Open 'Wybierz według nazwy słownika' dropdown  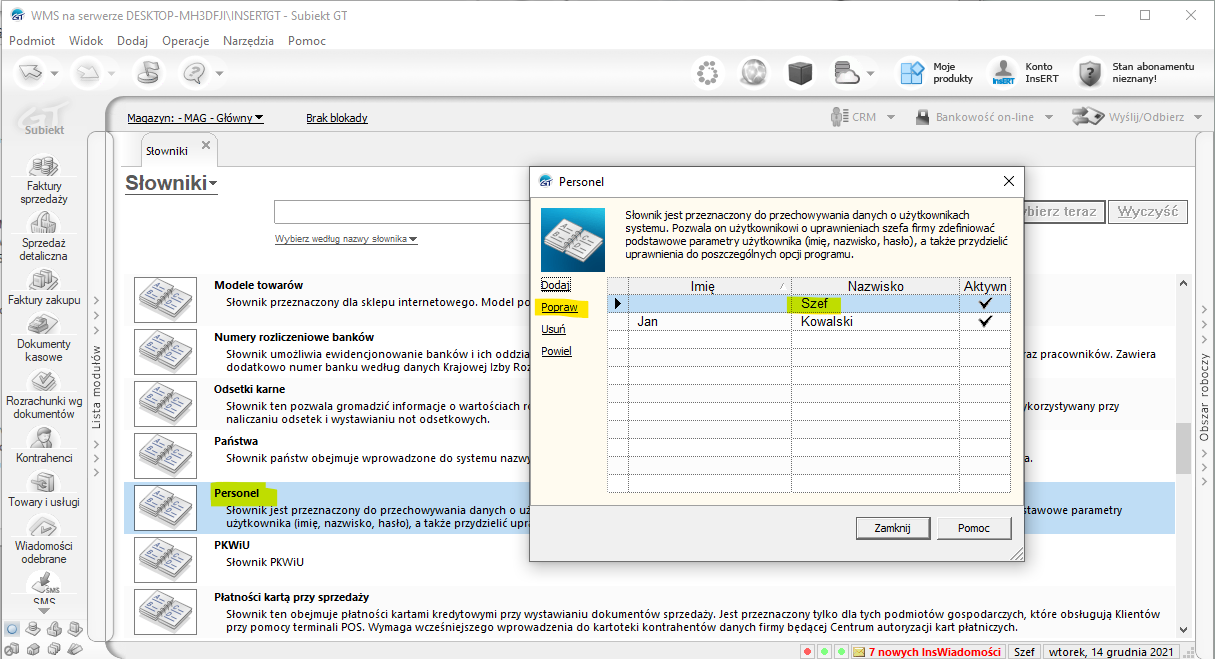346,239
